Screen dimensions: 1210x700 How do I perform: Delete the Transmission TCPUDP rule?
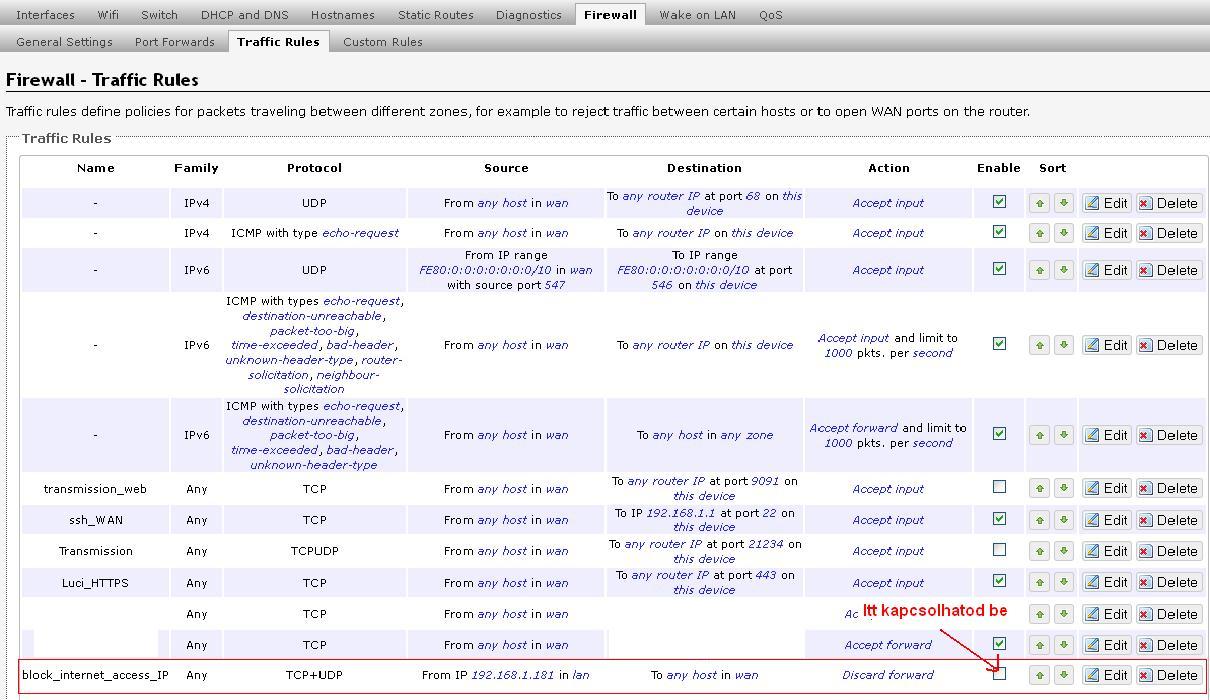1168,551
